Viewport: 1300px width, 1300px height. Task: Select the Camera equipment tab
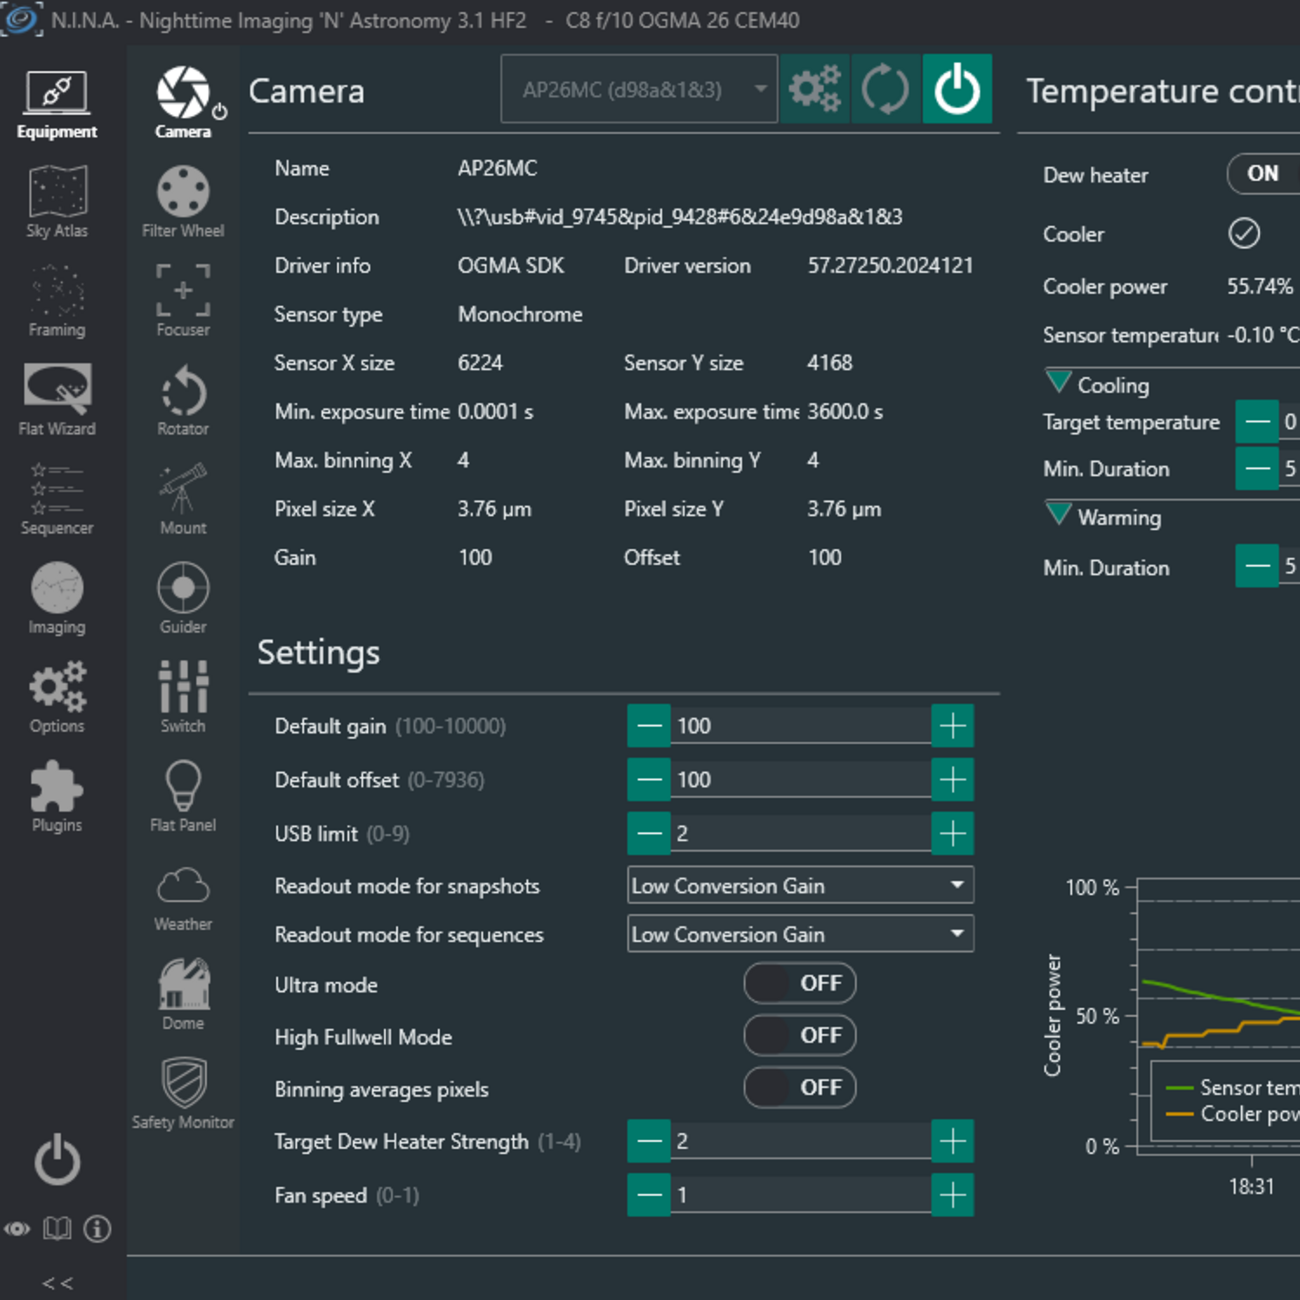[183, 103]
